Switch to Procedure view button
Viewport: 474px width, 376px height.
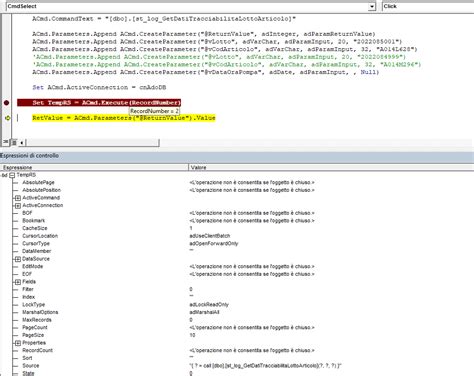coord(6,142)
